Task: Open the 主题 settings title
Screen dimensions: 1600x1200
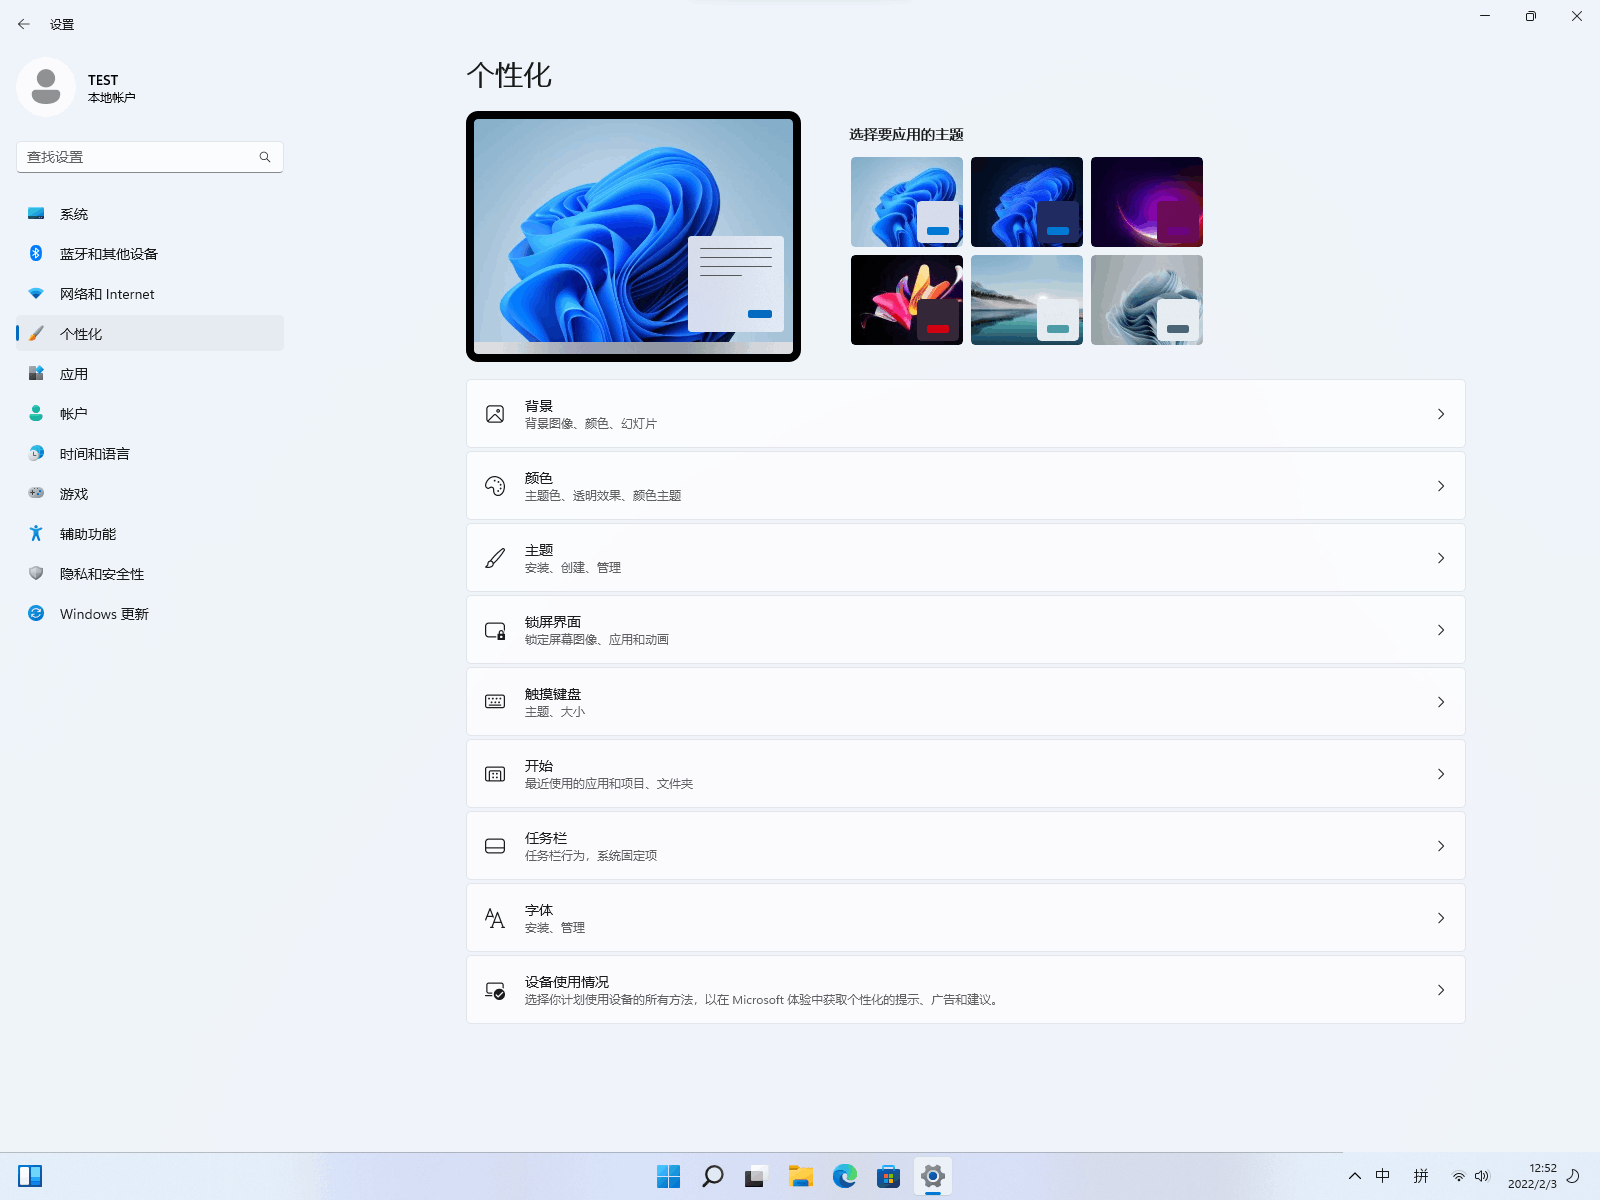Action: pyautogui.click(x=539, y=550)
